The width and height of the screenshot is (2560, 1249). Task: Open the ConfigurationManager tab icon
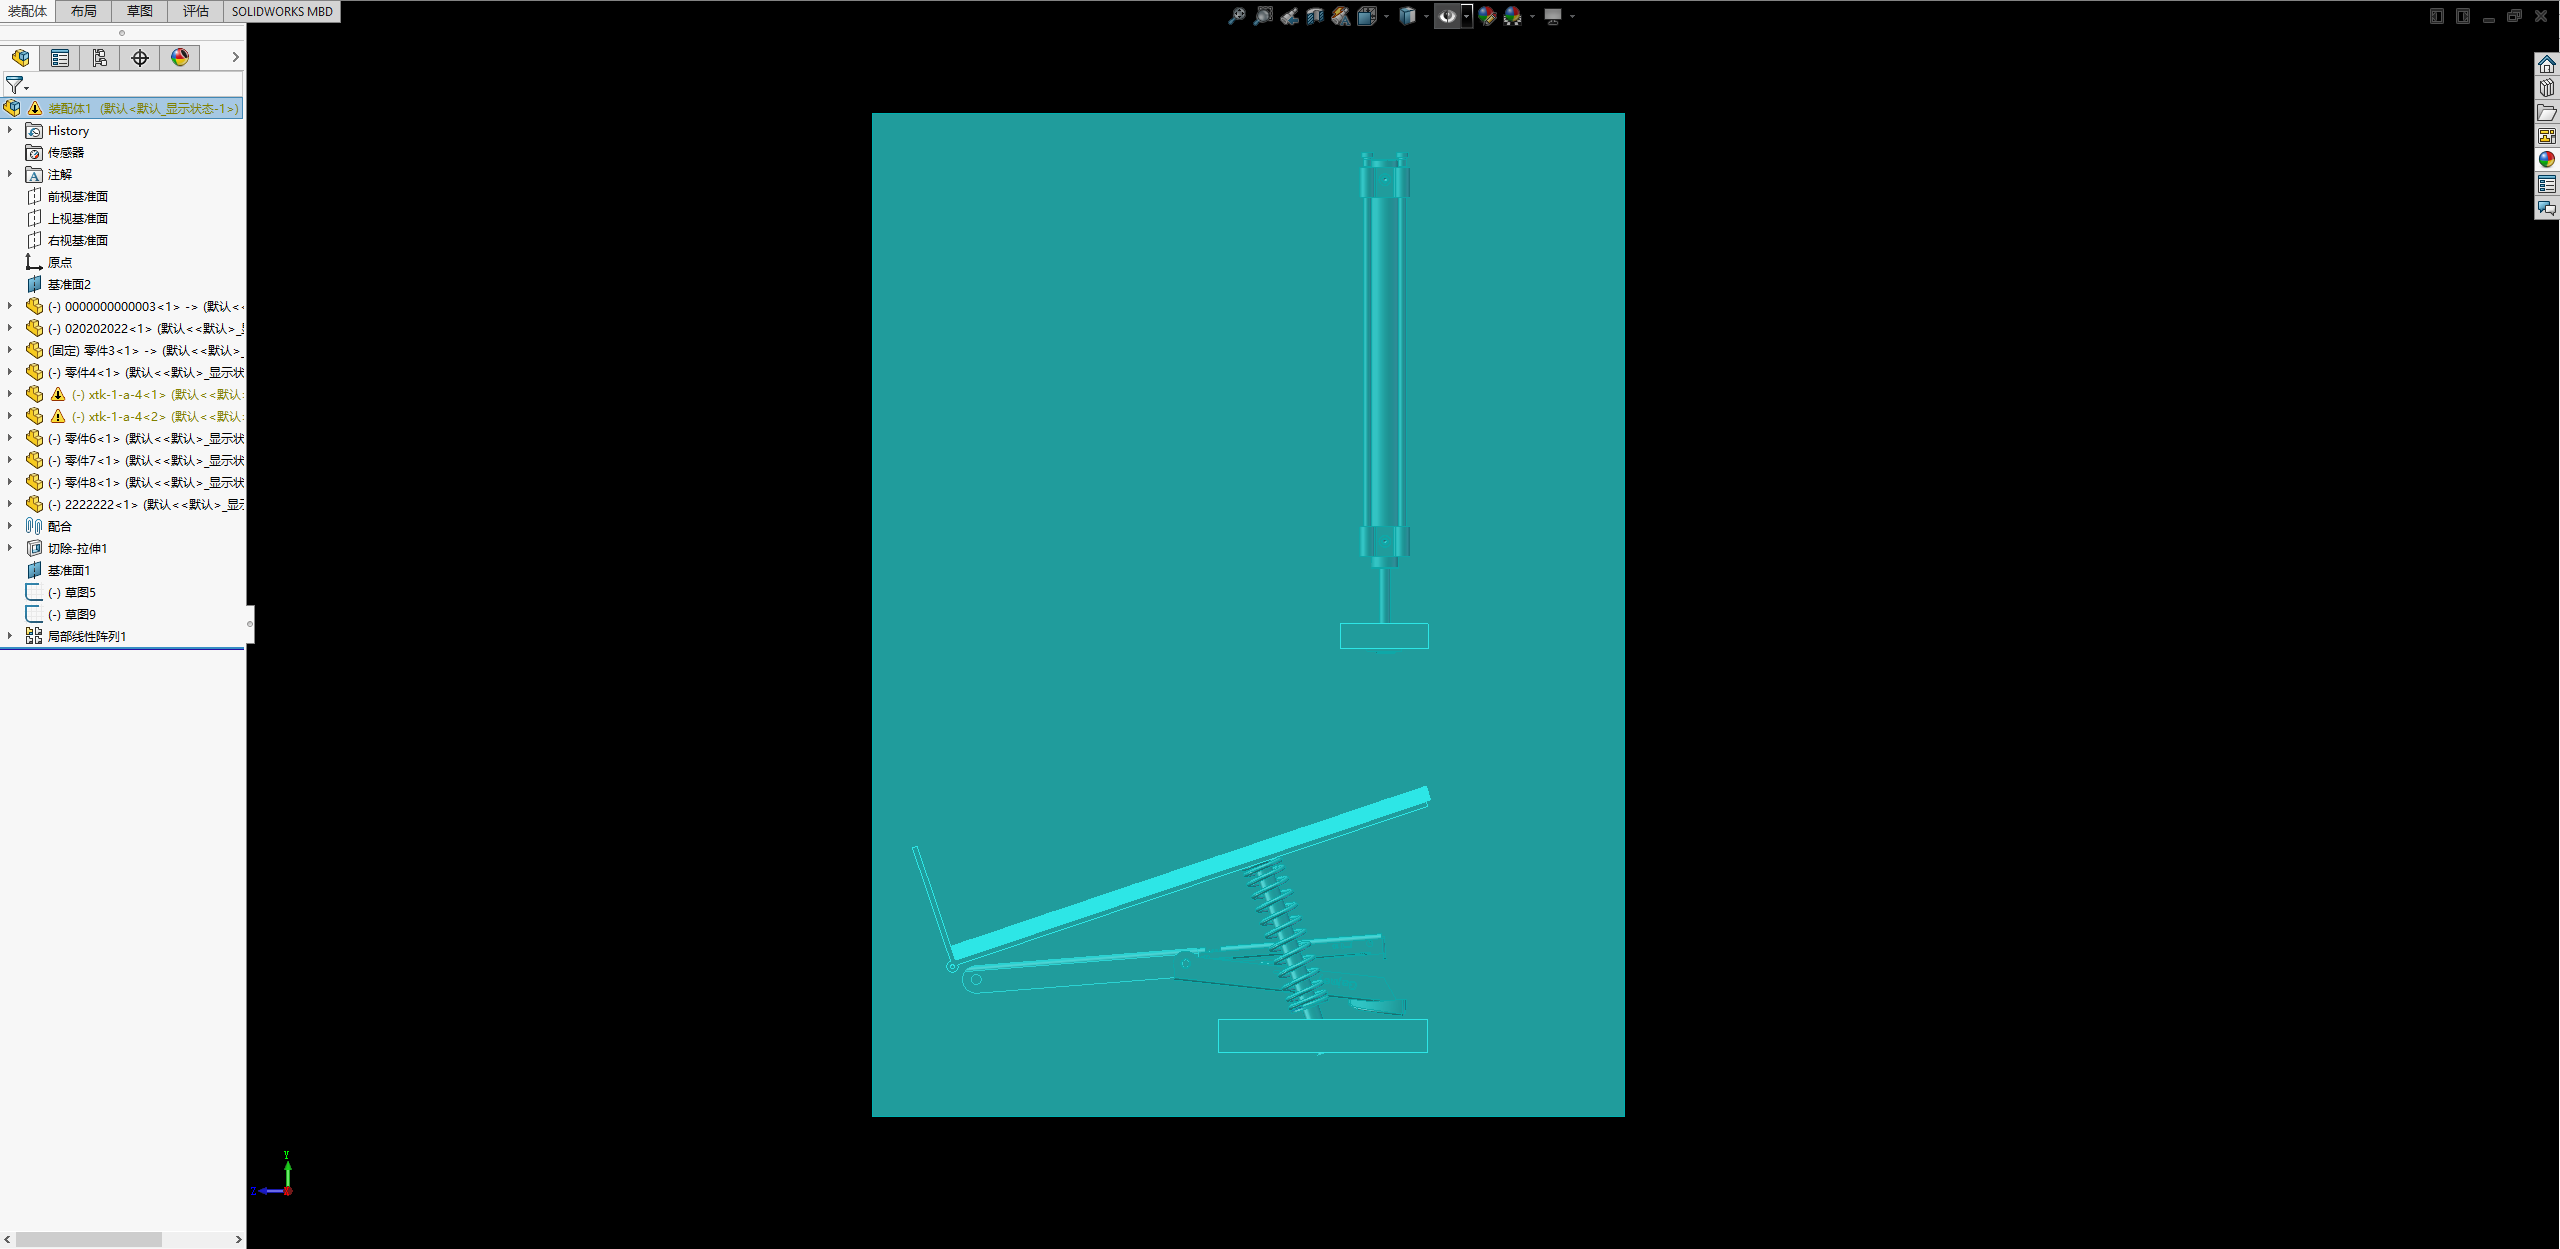click(x=100, y=58)
